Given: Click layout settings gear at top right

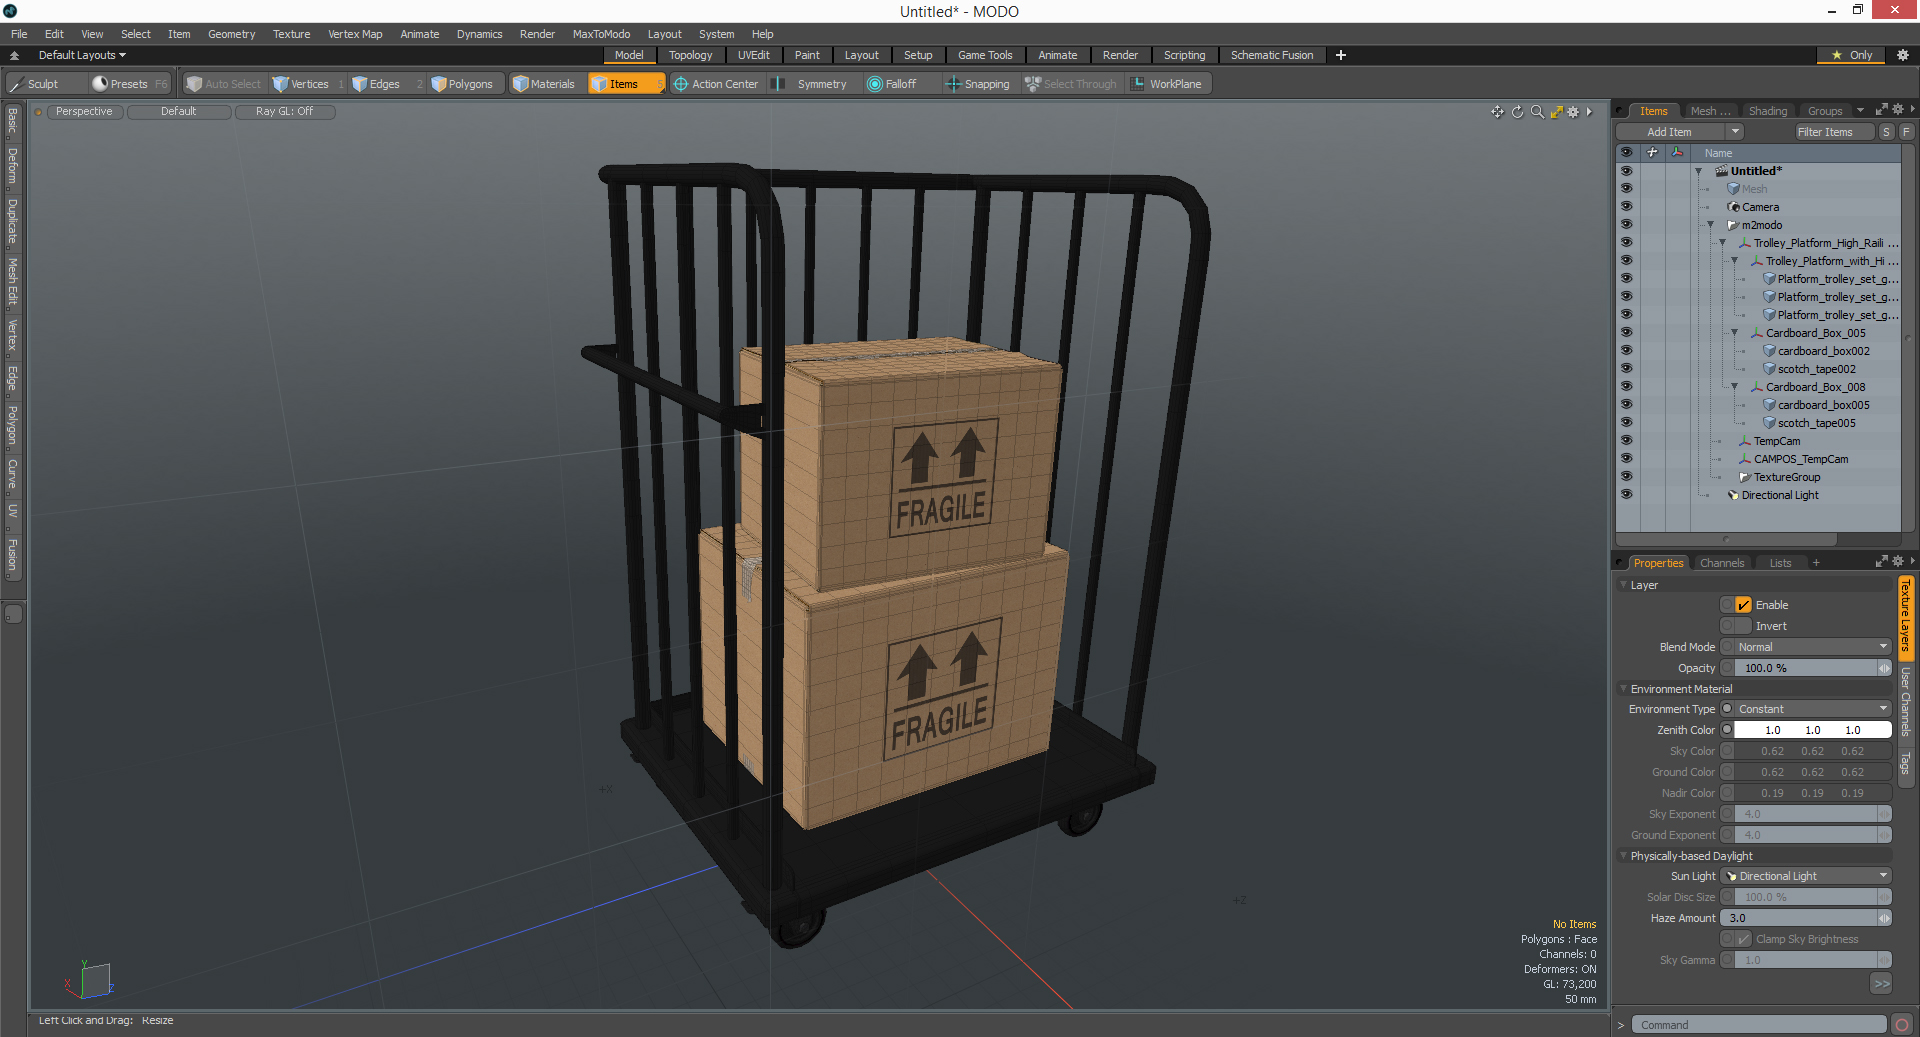Looking at the screenshot, I should coord(1903,55).
